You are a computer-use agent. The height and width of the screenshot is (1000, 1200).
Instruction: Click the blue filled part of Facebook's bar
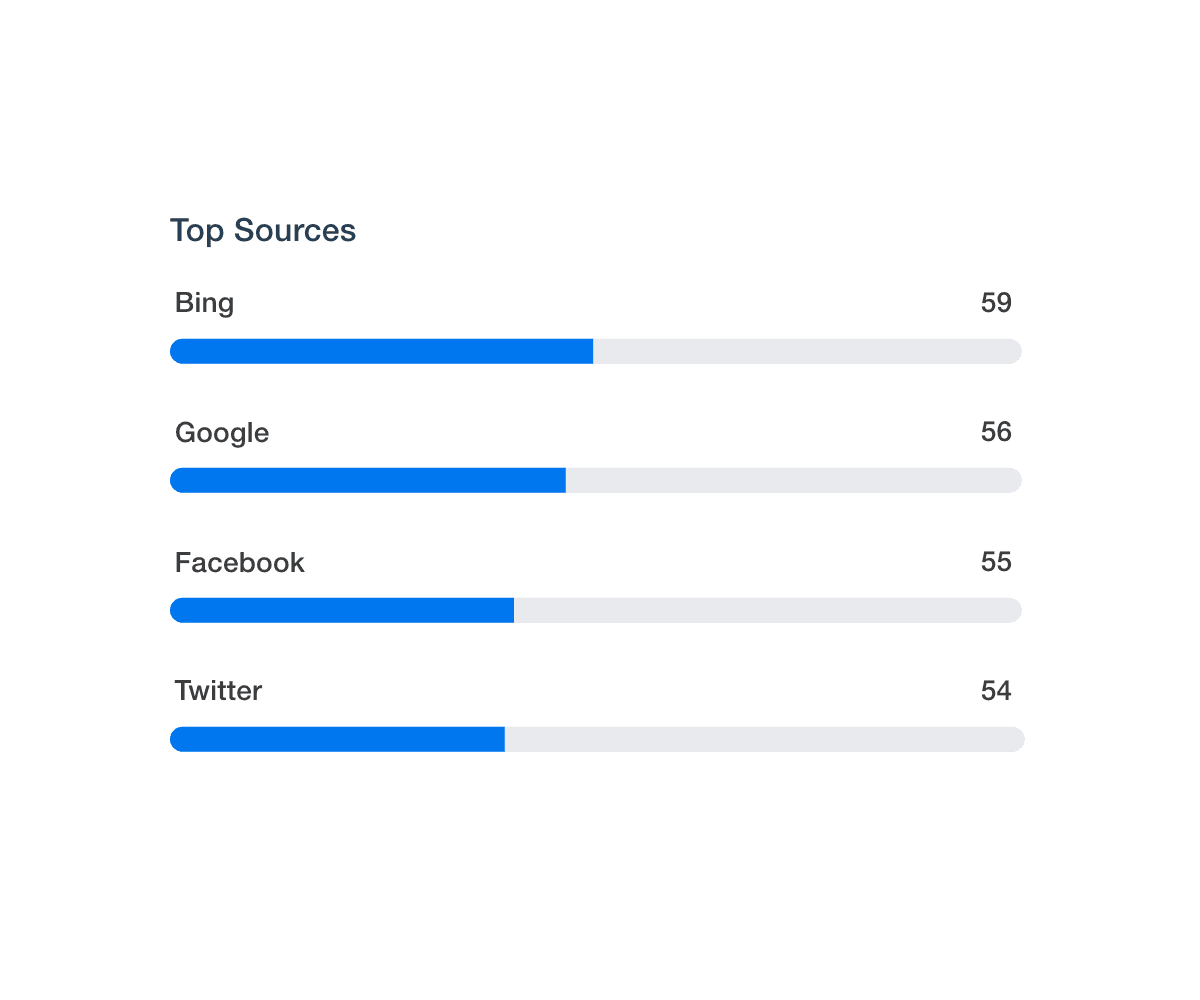tap(342, 610)
